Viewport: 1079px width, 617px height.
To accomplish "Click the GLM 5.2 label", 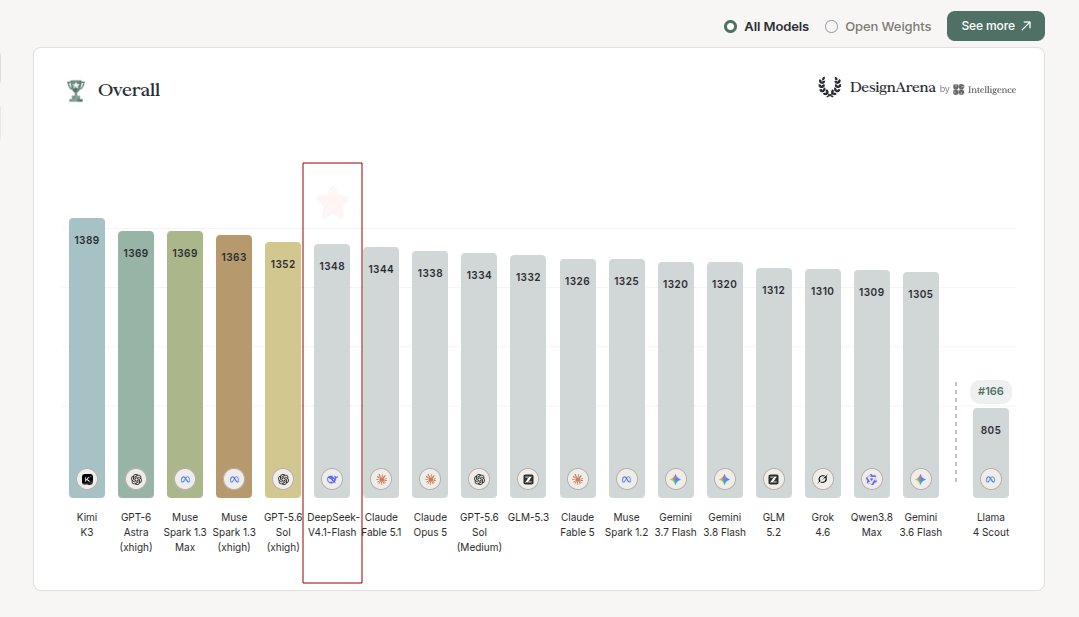I will (x=773, y=525).
